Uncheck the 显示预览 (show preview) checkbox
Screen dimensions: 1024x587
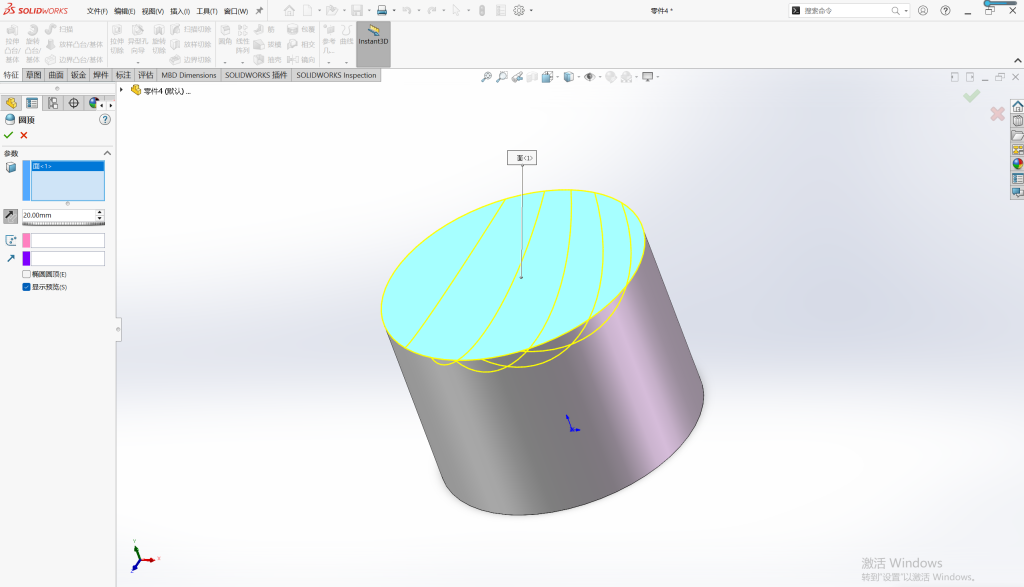coord(26,287)
